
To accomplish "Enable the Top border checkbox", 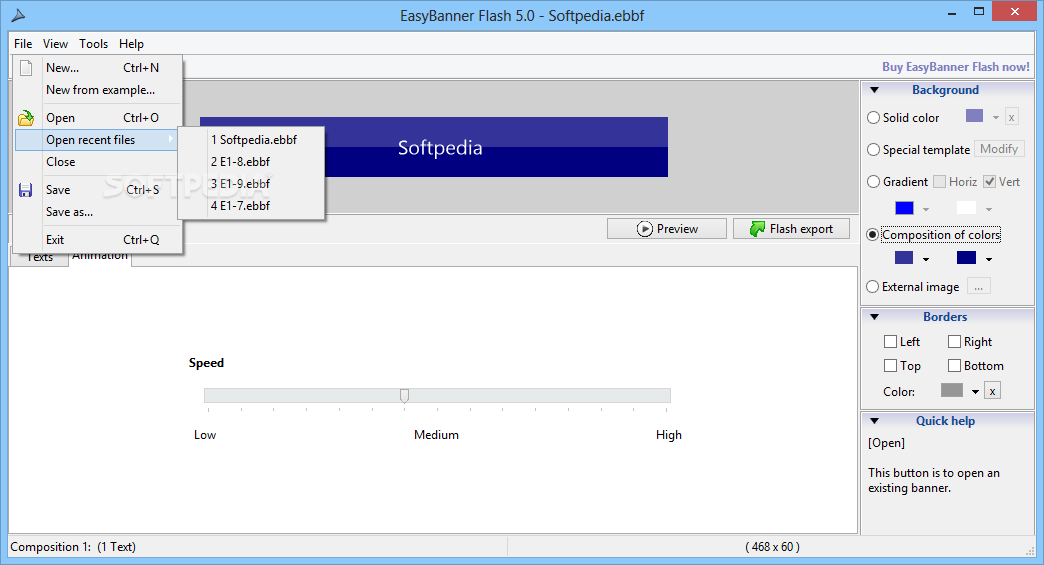I will (890, 365).
